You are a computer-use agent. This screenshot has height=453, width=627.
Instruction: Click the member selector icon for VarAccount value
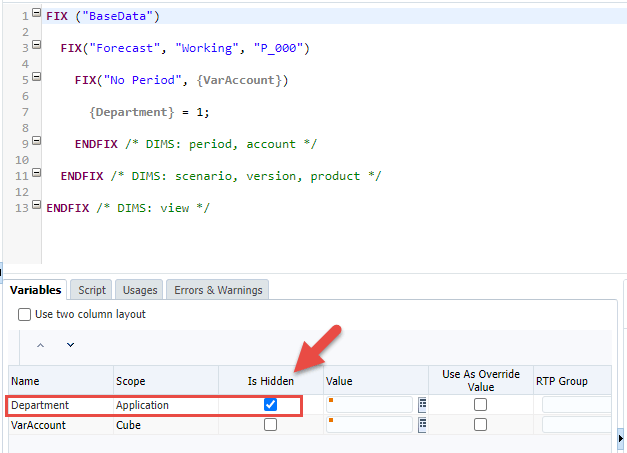(x=421, y=425)
